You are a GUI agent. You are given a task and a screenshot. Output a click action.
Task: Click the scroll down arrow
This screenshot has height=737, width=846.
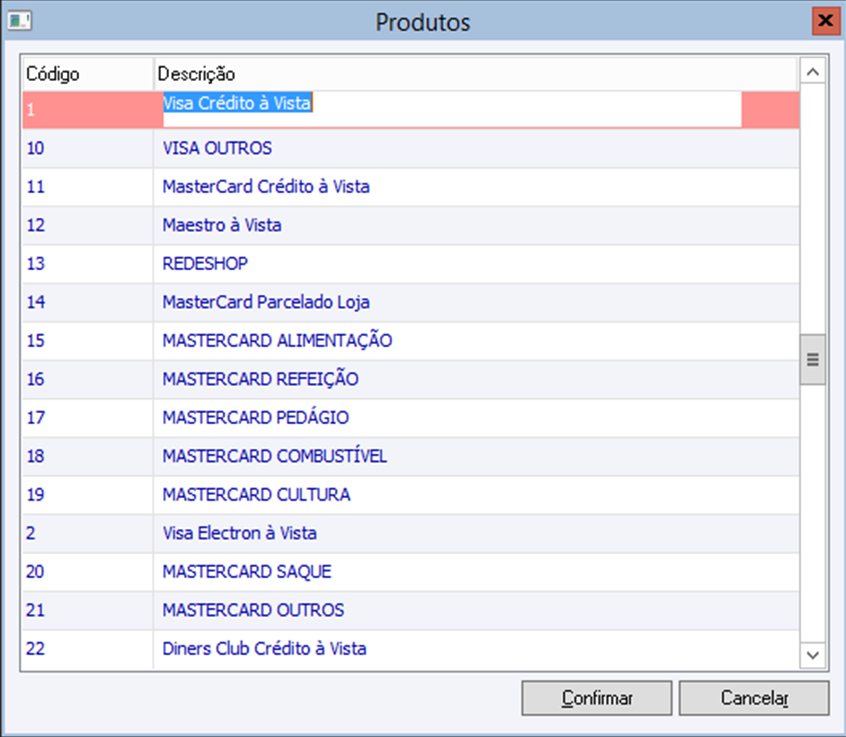point(813,655)
